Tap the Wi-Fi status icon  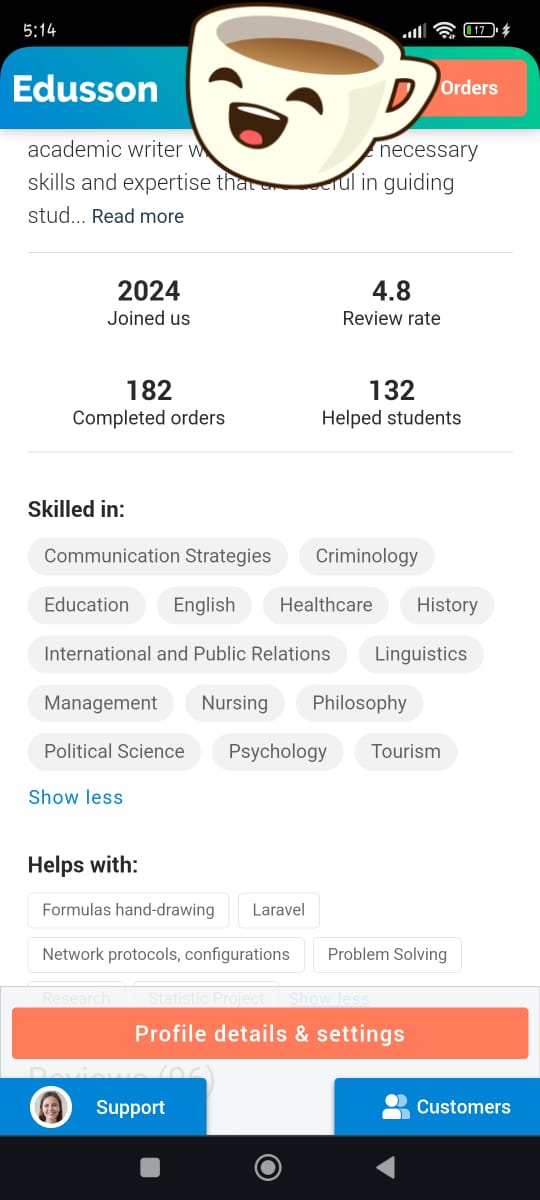click(x=446, y=31)
